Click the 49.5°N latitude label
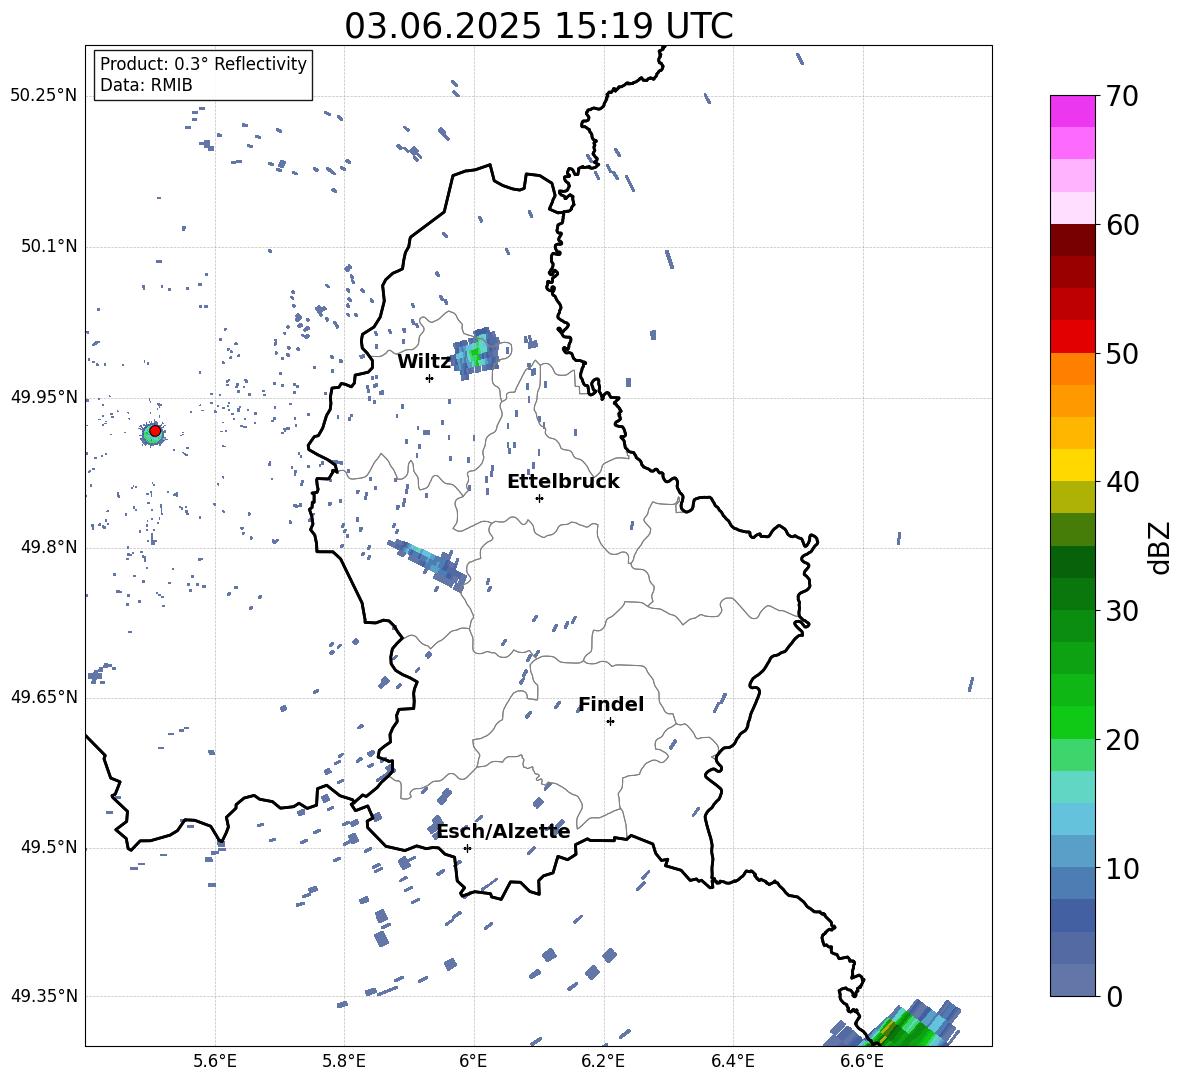This screenshot has width=1184, height=1081. 48,847
